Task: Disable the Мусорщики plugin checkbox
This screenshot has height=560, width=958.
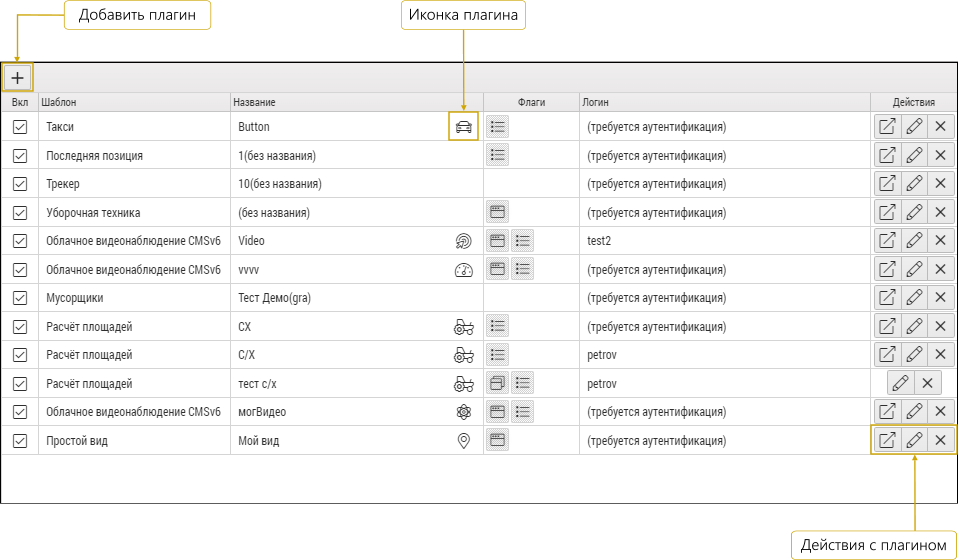Action: click(x=20, y=298)
